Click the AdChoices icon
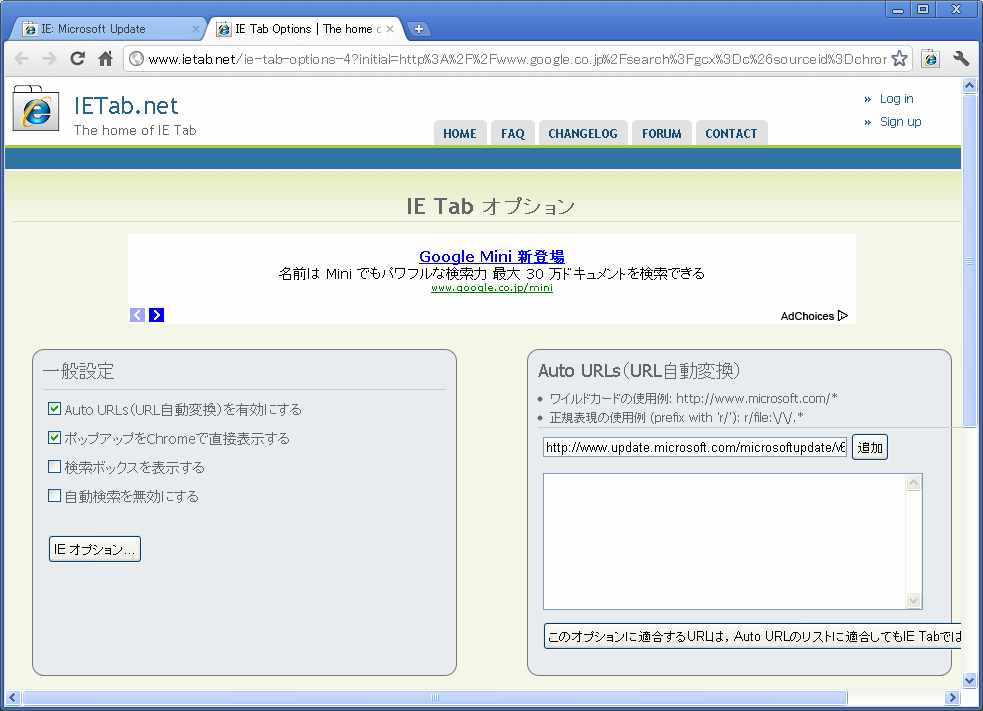Image resolution: width=983 pixels, height=711 pixels. (843, 315)
